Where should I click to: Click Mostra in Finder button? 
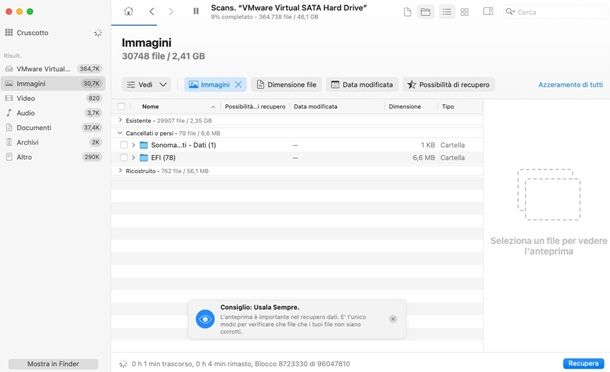pyautogui.click(x=53, y=364)
